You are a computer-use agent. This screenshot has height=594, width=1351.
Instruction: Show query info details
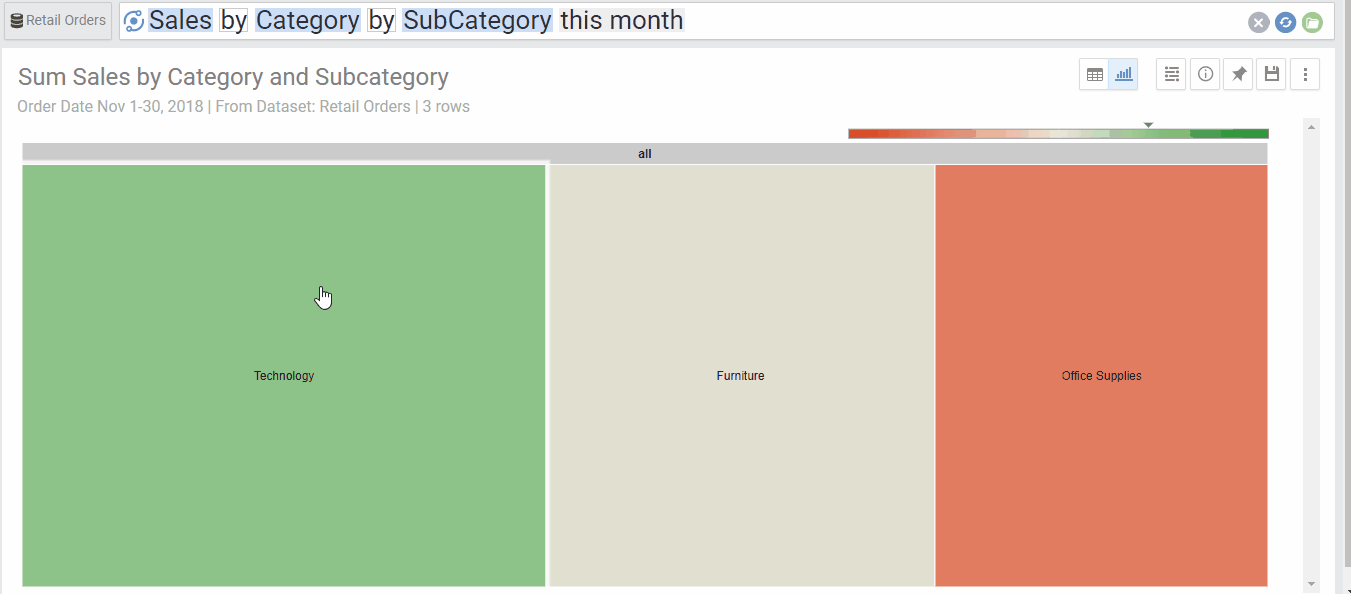coord(1205,74)
